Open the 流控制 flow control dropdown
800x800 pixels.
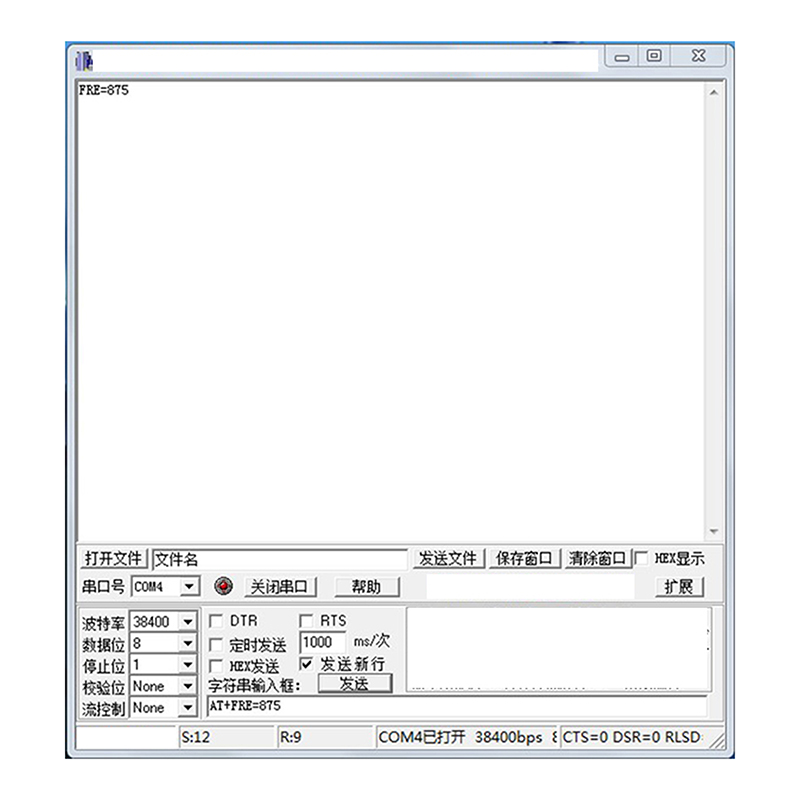coord(187,708)
